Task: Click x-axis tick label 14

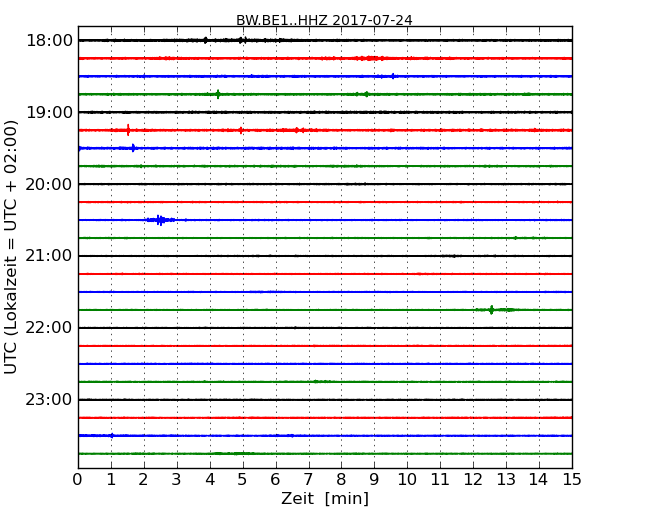Action: (x=539, y=480)
